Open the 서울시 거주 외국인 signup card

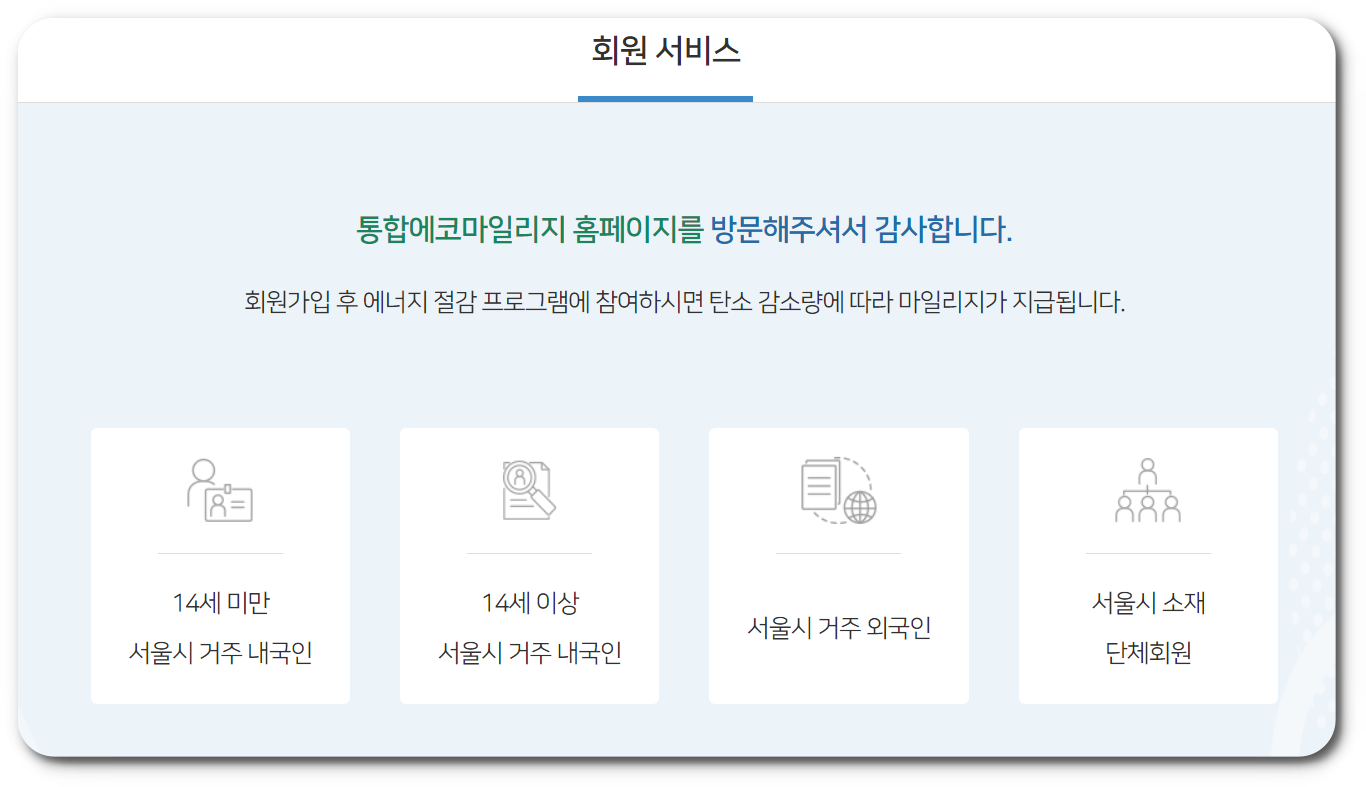838,565
